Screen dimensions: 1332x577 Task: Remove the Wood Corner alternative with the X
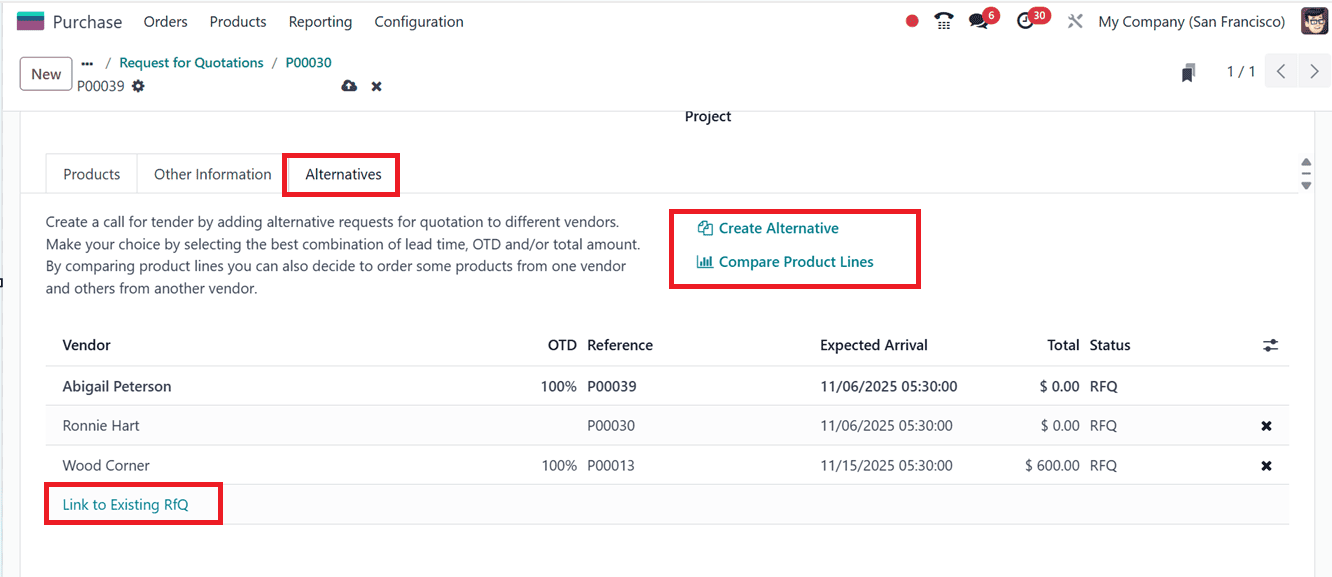click(1266, 465)
